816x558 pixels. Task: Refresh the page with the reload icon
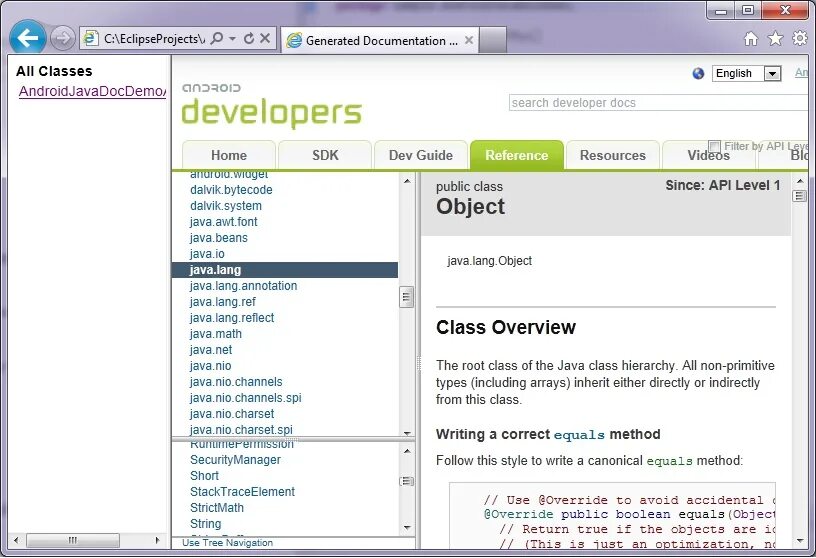tap(249, 39)
